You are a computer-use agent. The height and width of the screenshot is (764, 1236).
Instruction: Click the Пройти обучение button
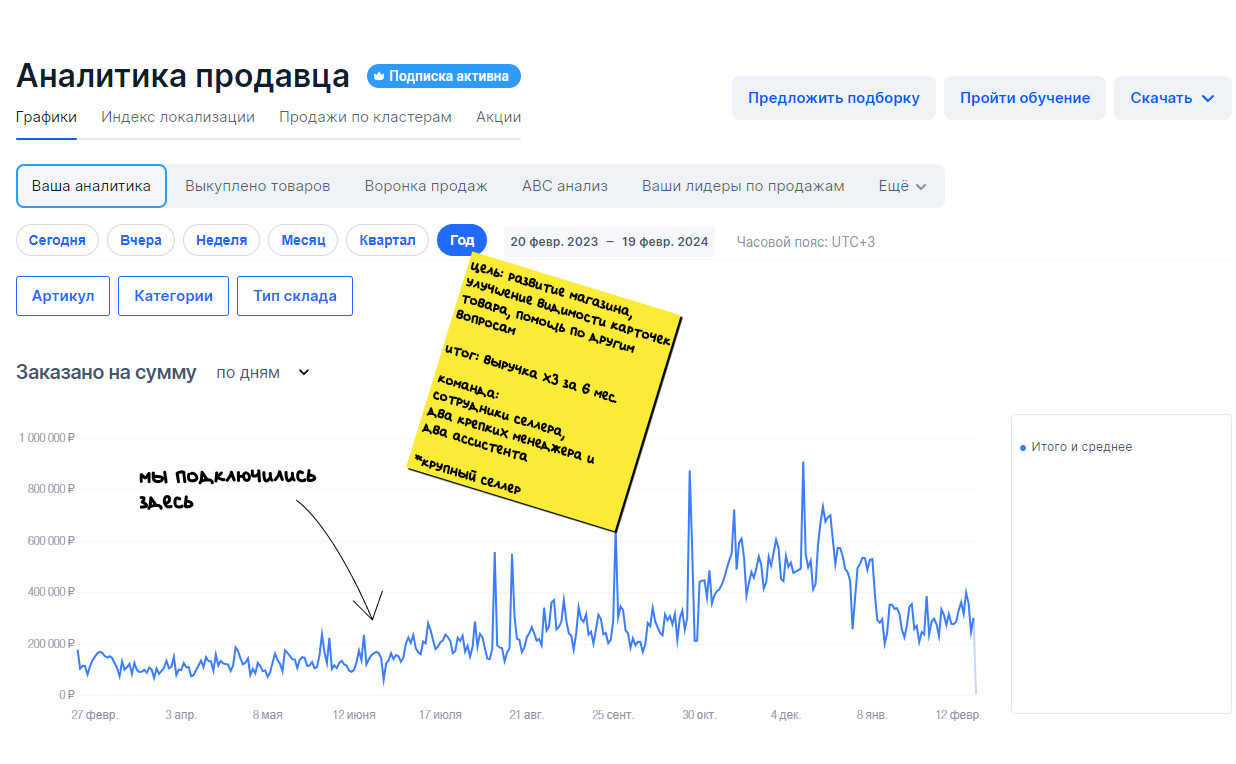(x=1025, y=98)
